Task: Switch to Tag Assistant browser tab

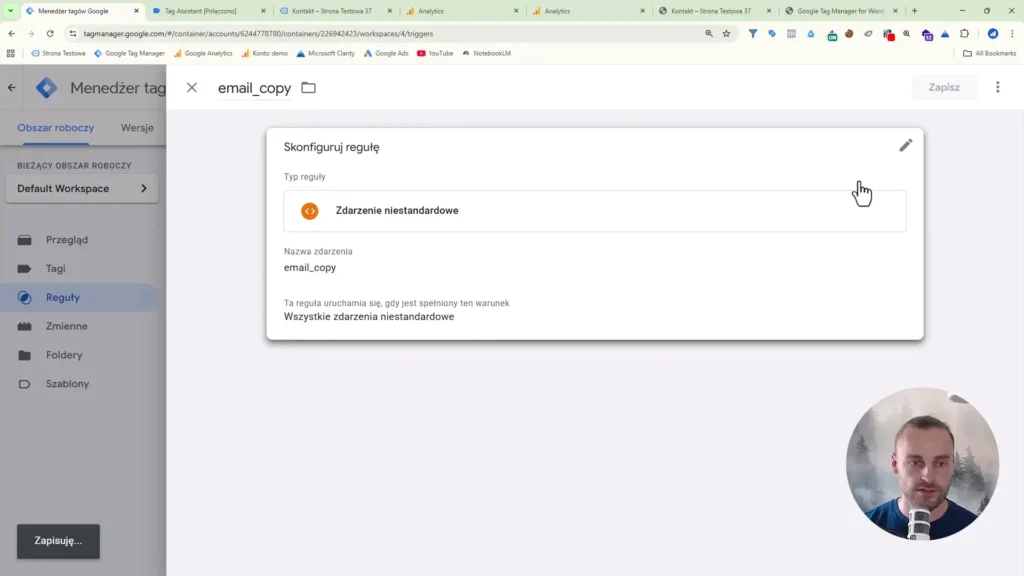Action: 209,10
